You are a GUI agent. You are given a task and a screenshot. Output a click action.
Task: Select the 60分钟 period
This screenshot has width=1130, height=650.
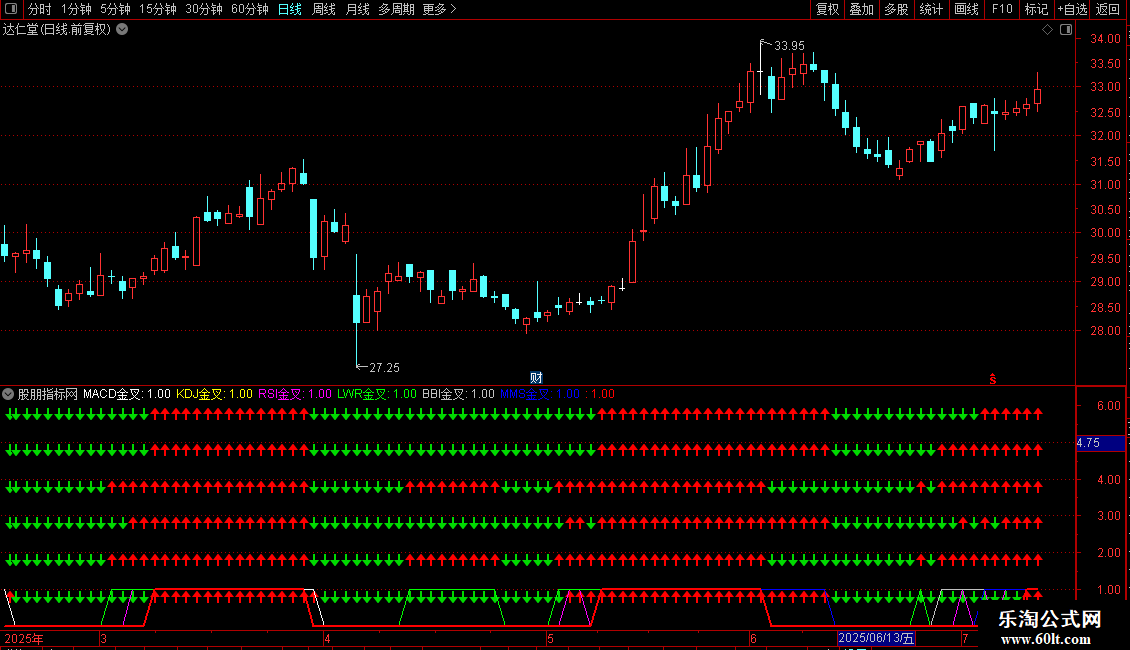(x=250, y=9)
